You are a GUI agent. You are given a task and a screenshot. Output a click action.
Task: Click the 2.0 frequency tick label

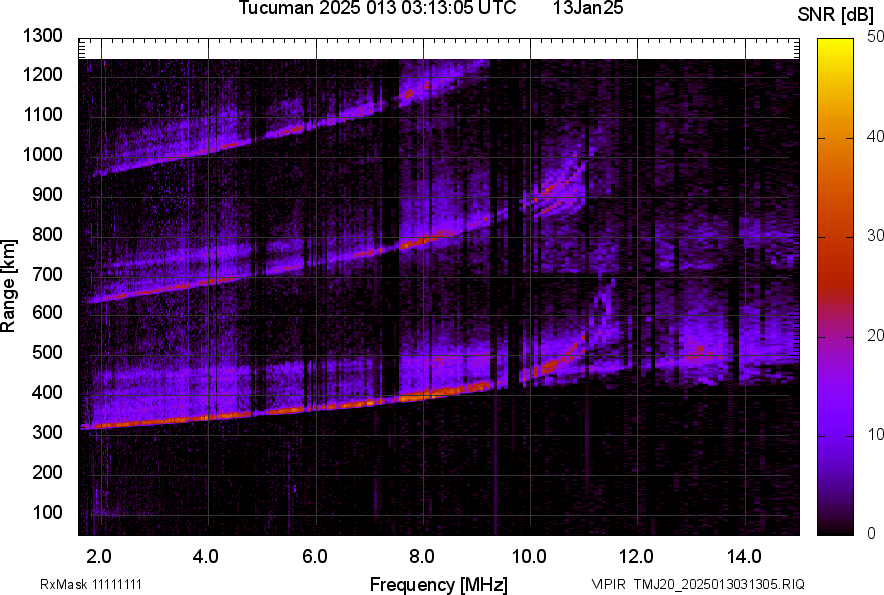tap(99, 556)
